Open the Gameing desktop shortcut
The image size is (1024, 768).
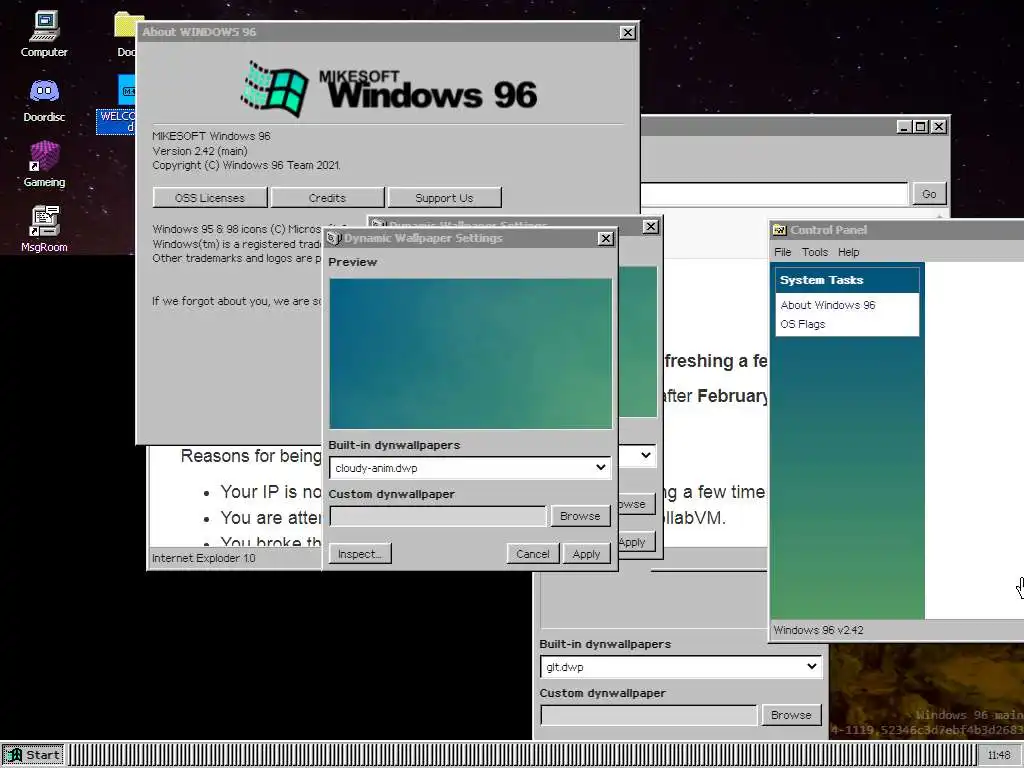tap(44, 165)
